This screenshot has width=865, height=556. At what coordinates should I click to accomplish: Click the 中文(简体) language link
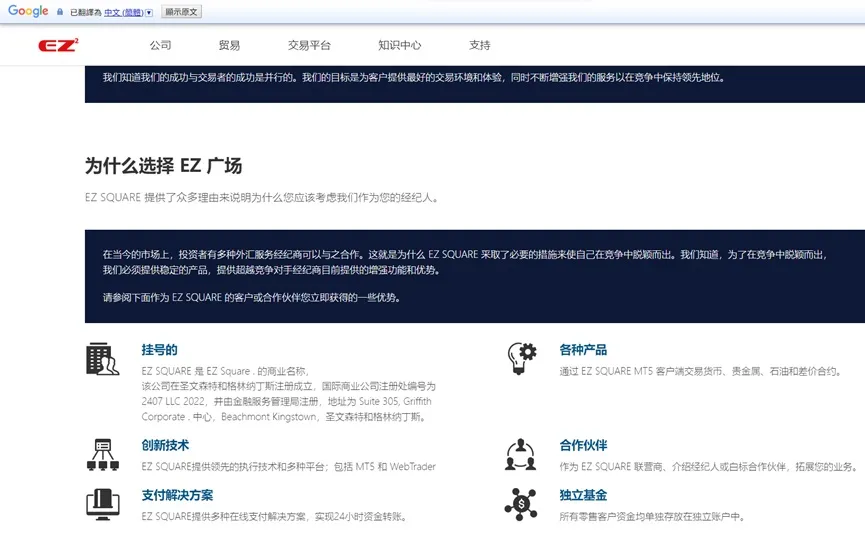click(x=124, y=12)
